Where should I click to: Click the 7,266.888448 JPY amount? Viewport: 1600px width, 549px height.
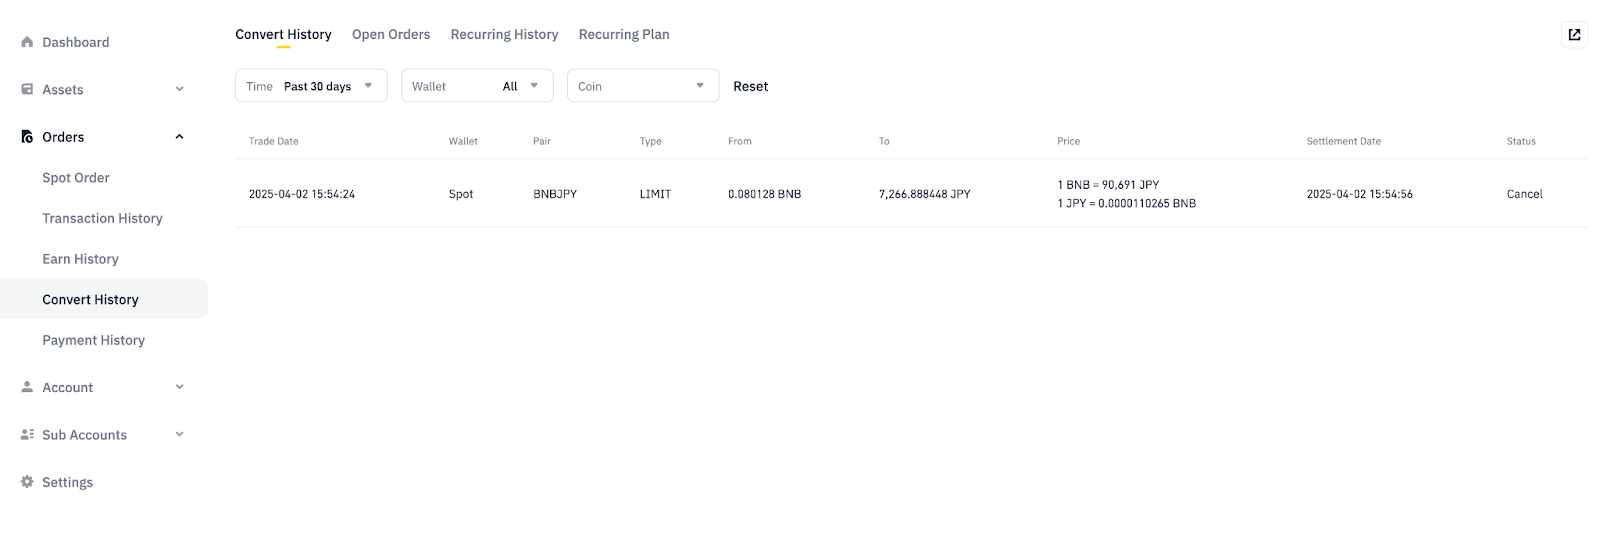pos(925,194)
